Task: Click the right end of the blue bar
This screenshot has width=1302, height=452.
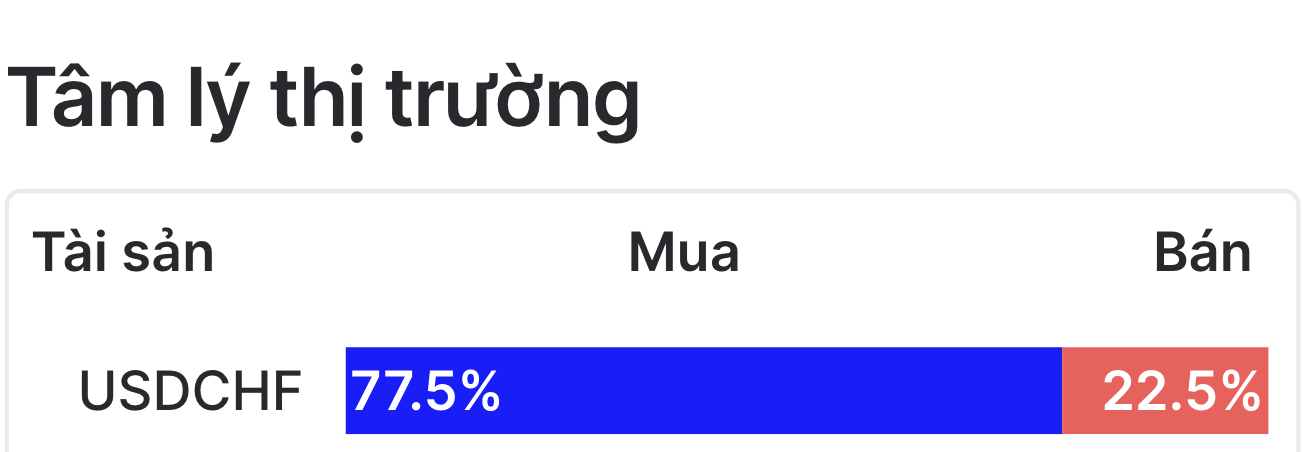Action: 1054,391
